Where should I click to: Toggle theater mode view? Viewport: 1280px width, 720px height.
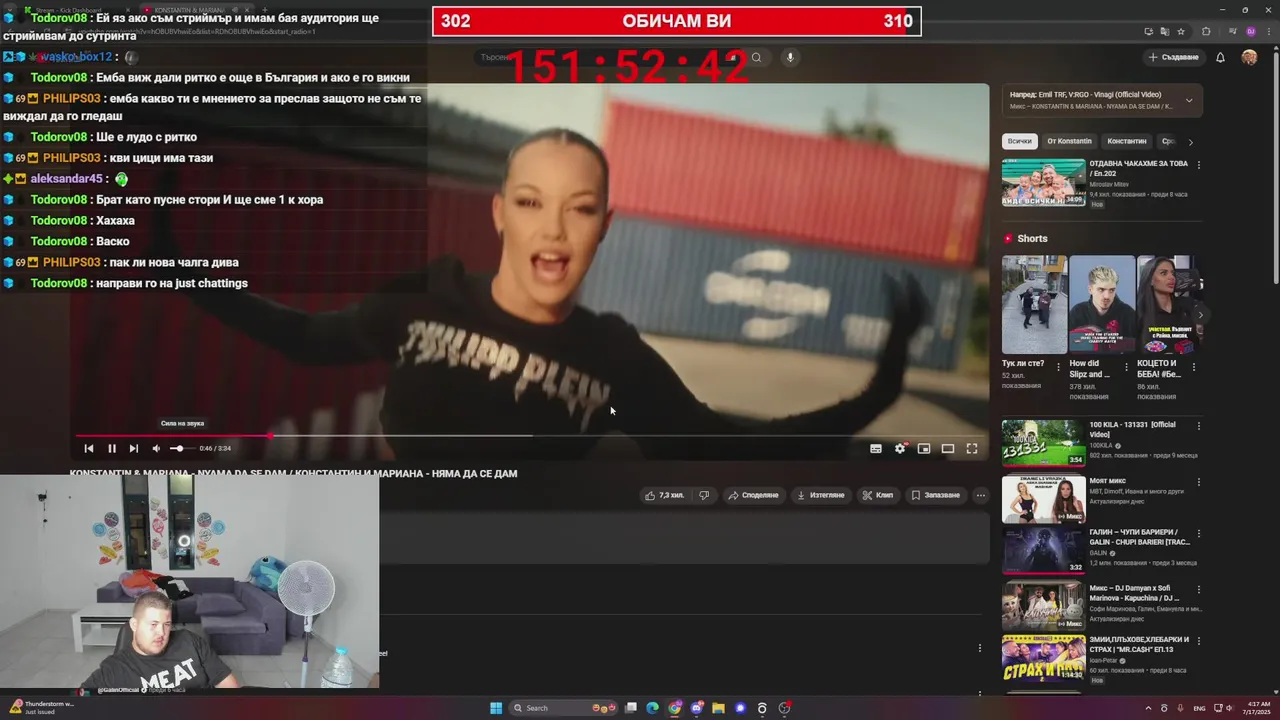(948, 449)
